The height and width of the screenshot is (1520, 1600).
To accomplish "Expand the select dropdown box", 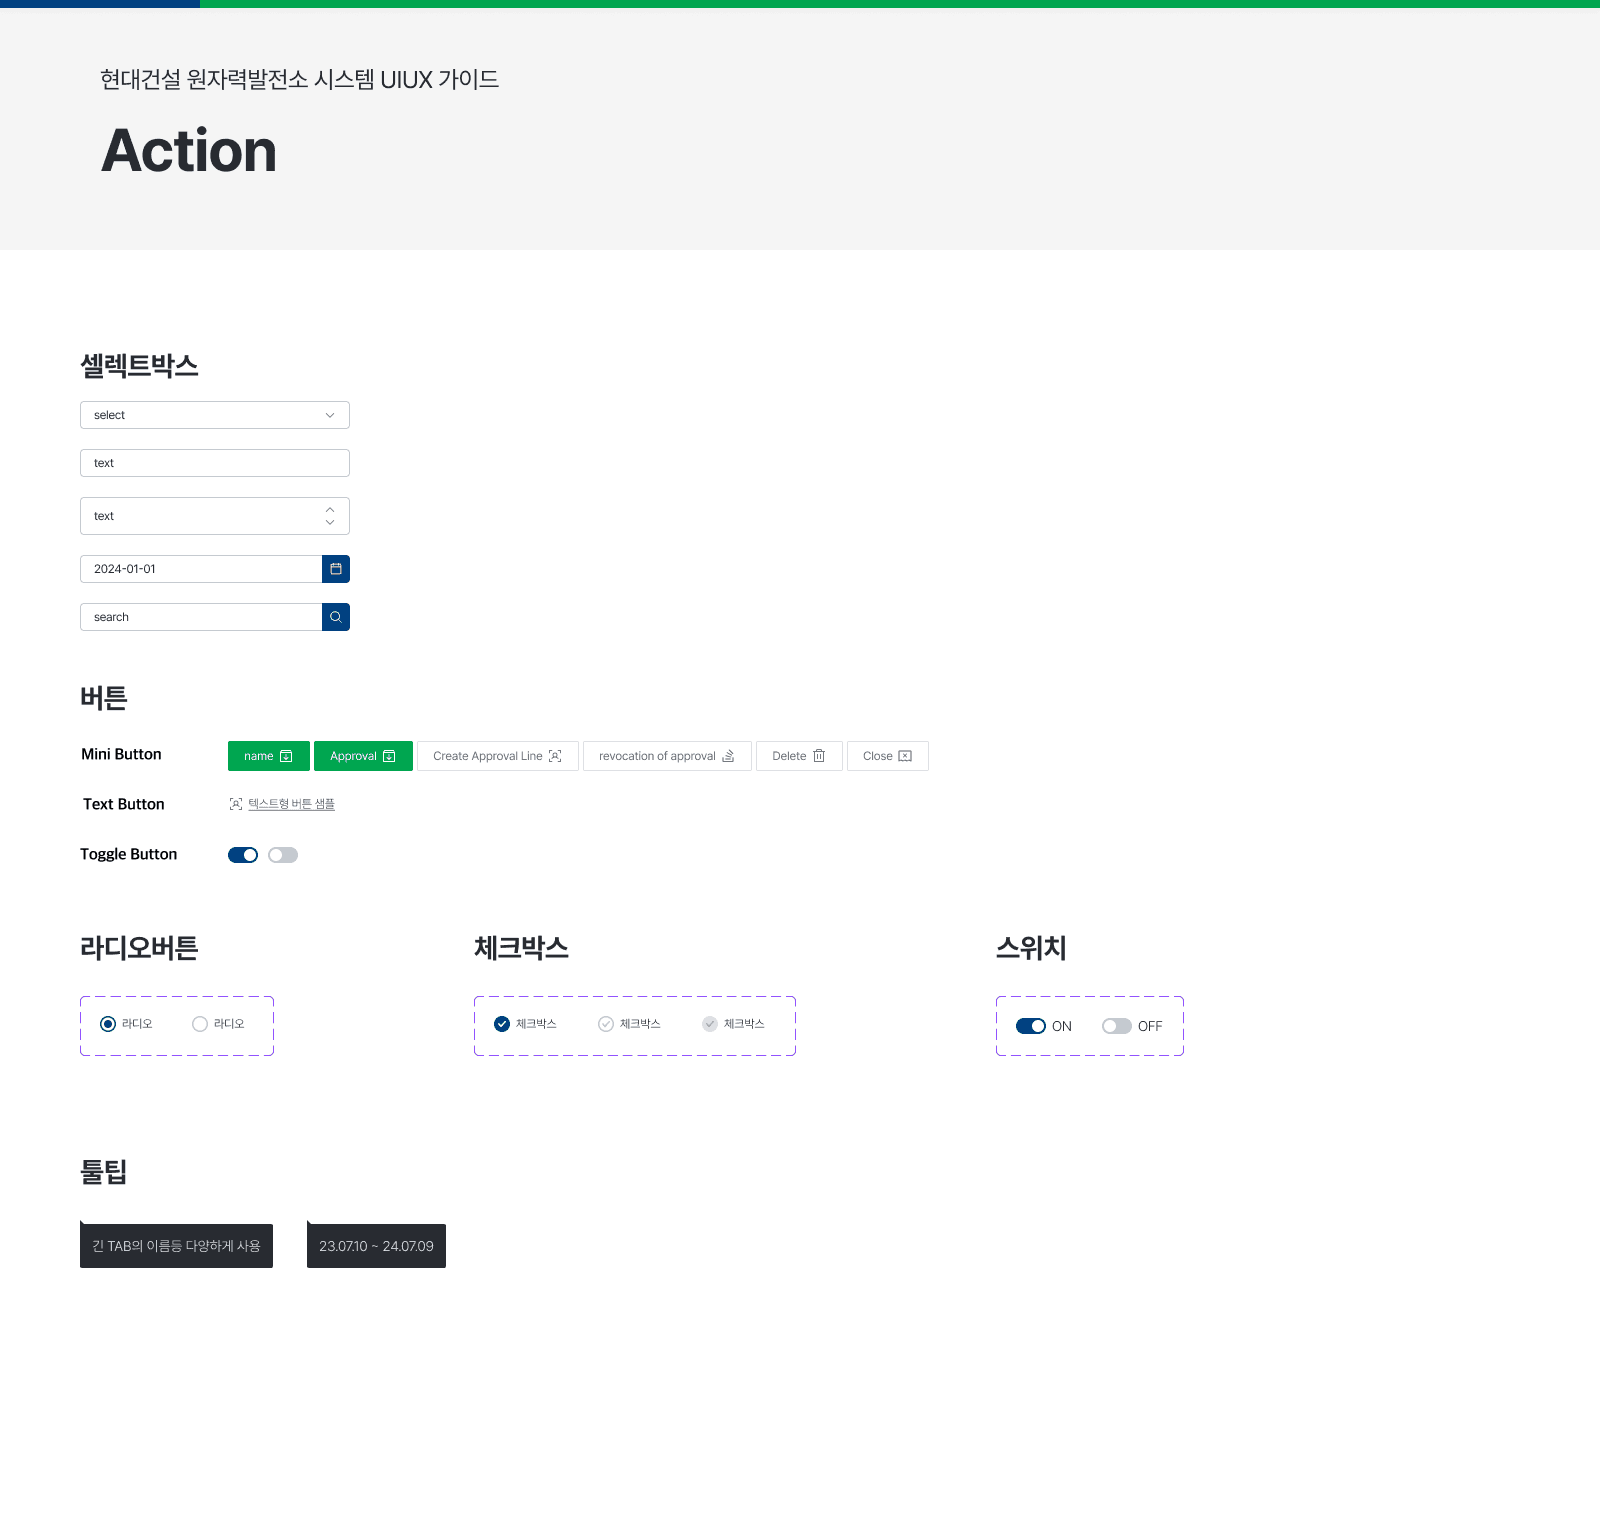I will (215, 415).
